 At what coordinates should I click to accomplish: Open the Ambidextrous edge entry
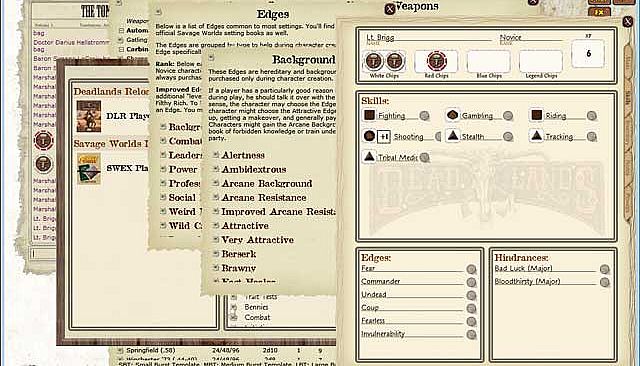pyautogui.click(x=253, y=169)
